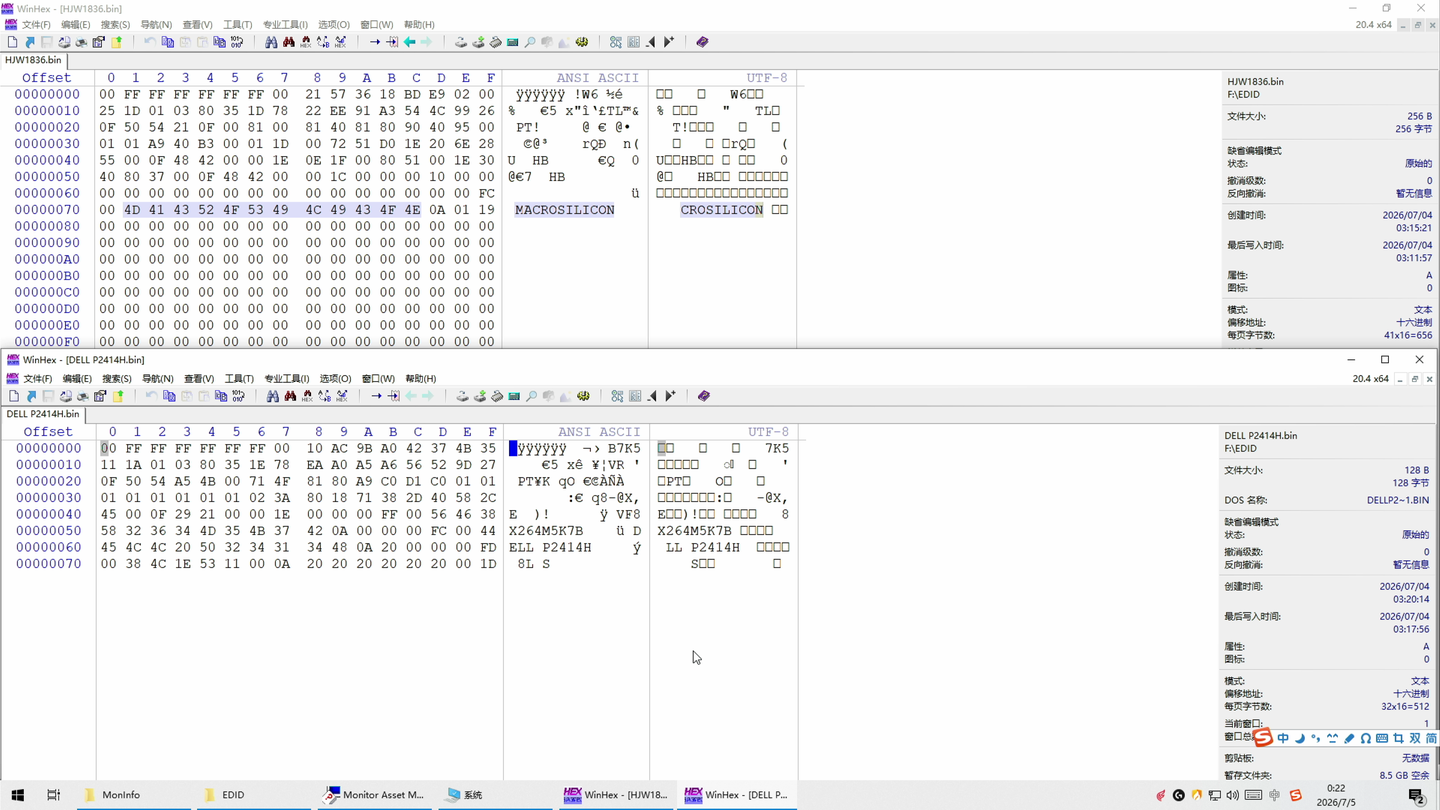Screen dimensions: 1440x810
Task: Toggle Sogou half-moon full/half width button
Action: (1300, 739)
